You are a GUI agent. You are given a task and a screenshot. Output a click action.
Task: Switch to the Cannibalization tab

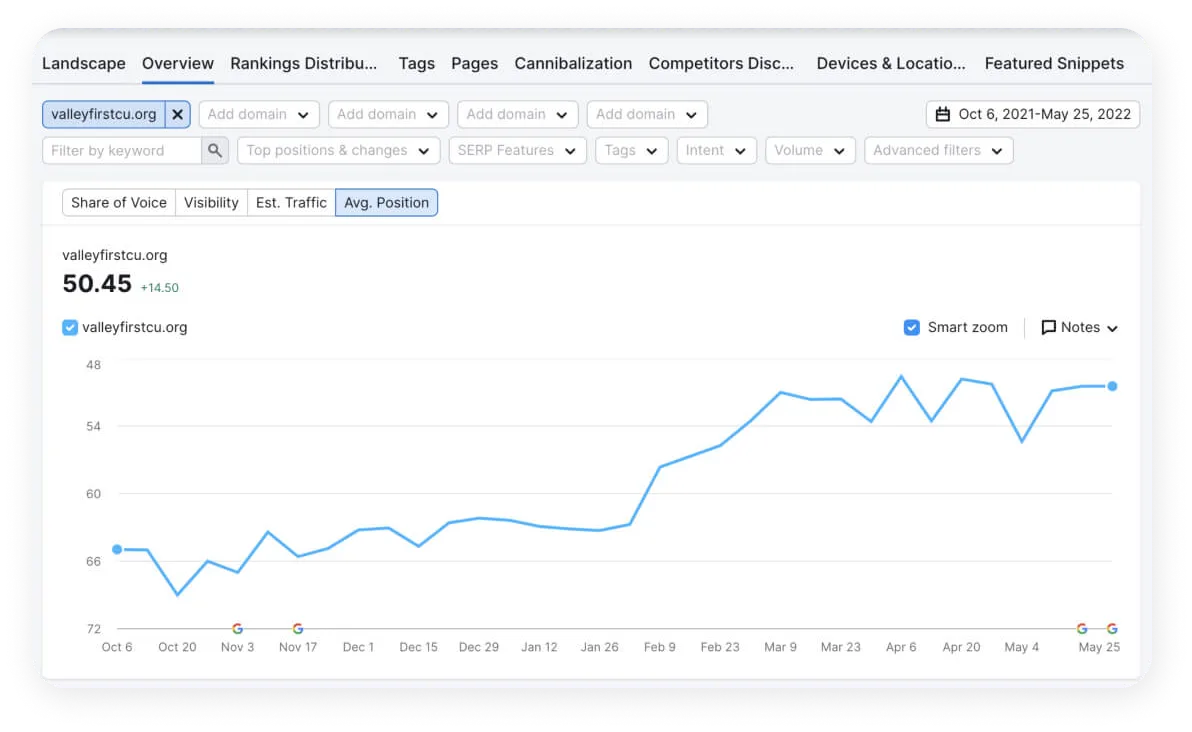click(573, 63)
